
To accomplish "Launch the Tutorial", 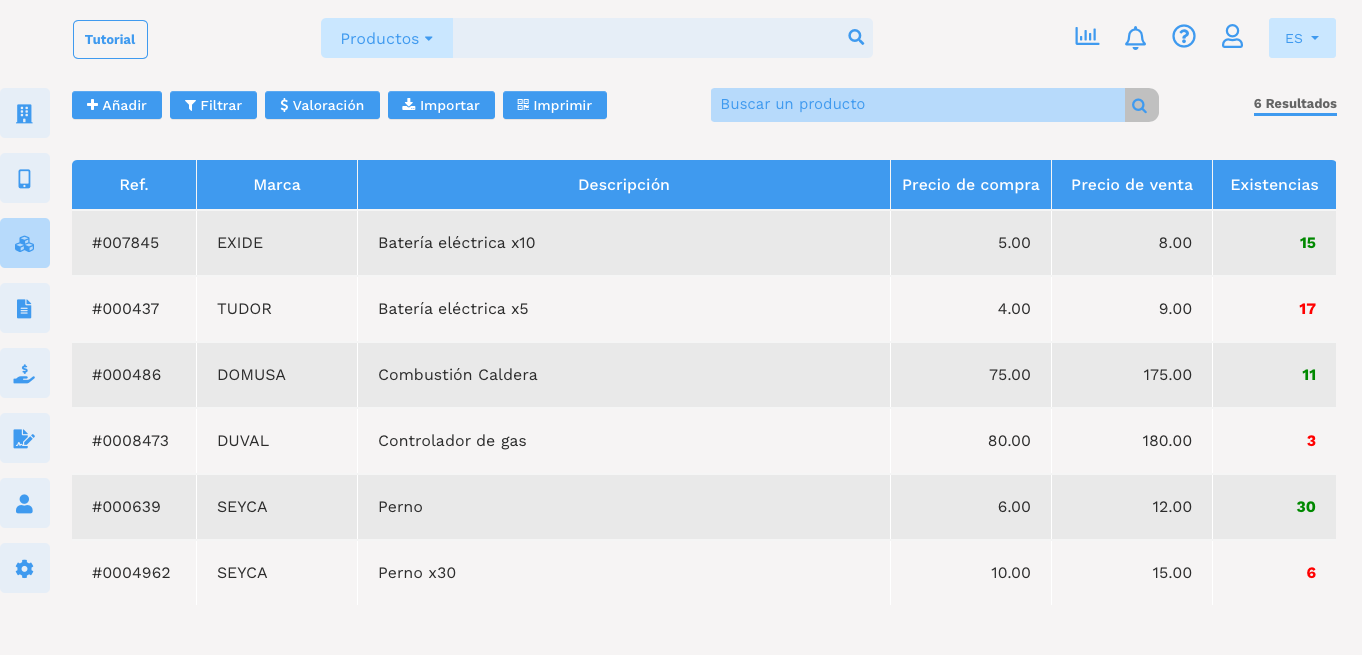I will point(110,39).
